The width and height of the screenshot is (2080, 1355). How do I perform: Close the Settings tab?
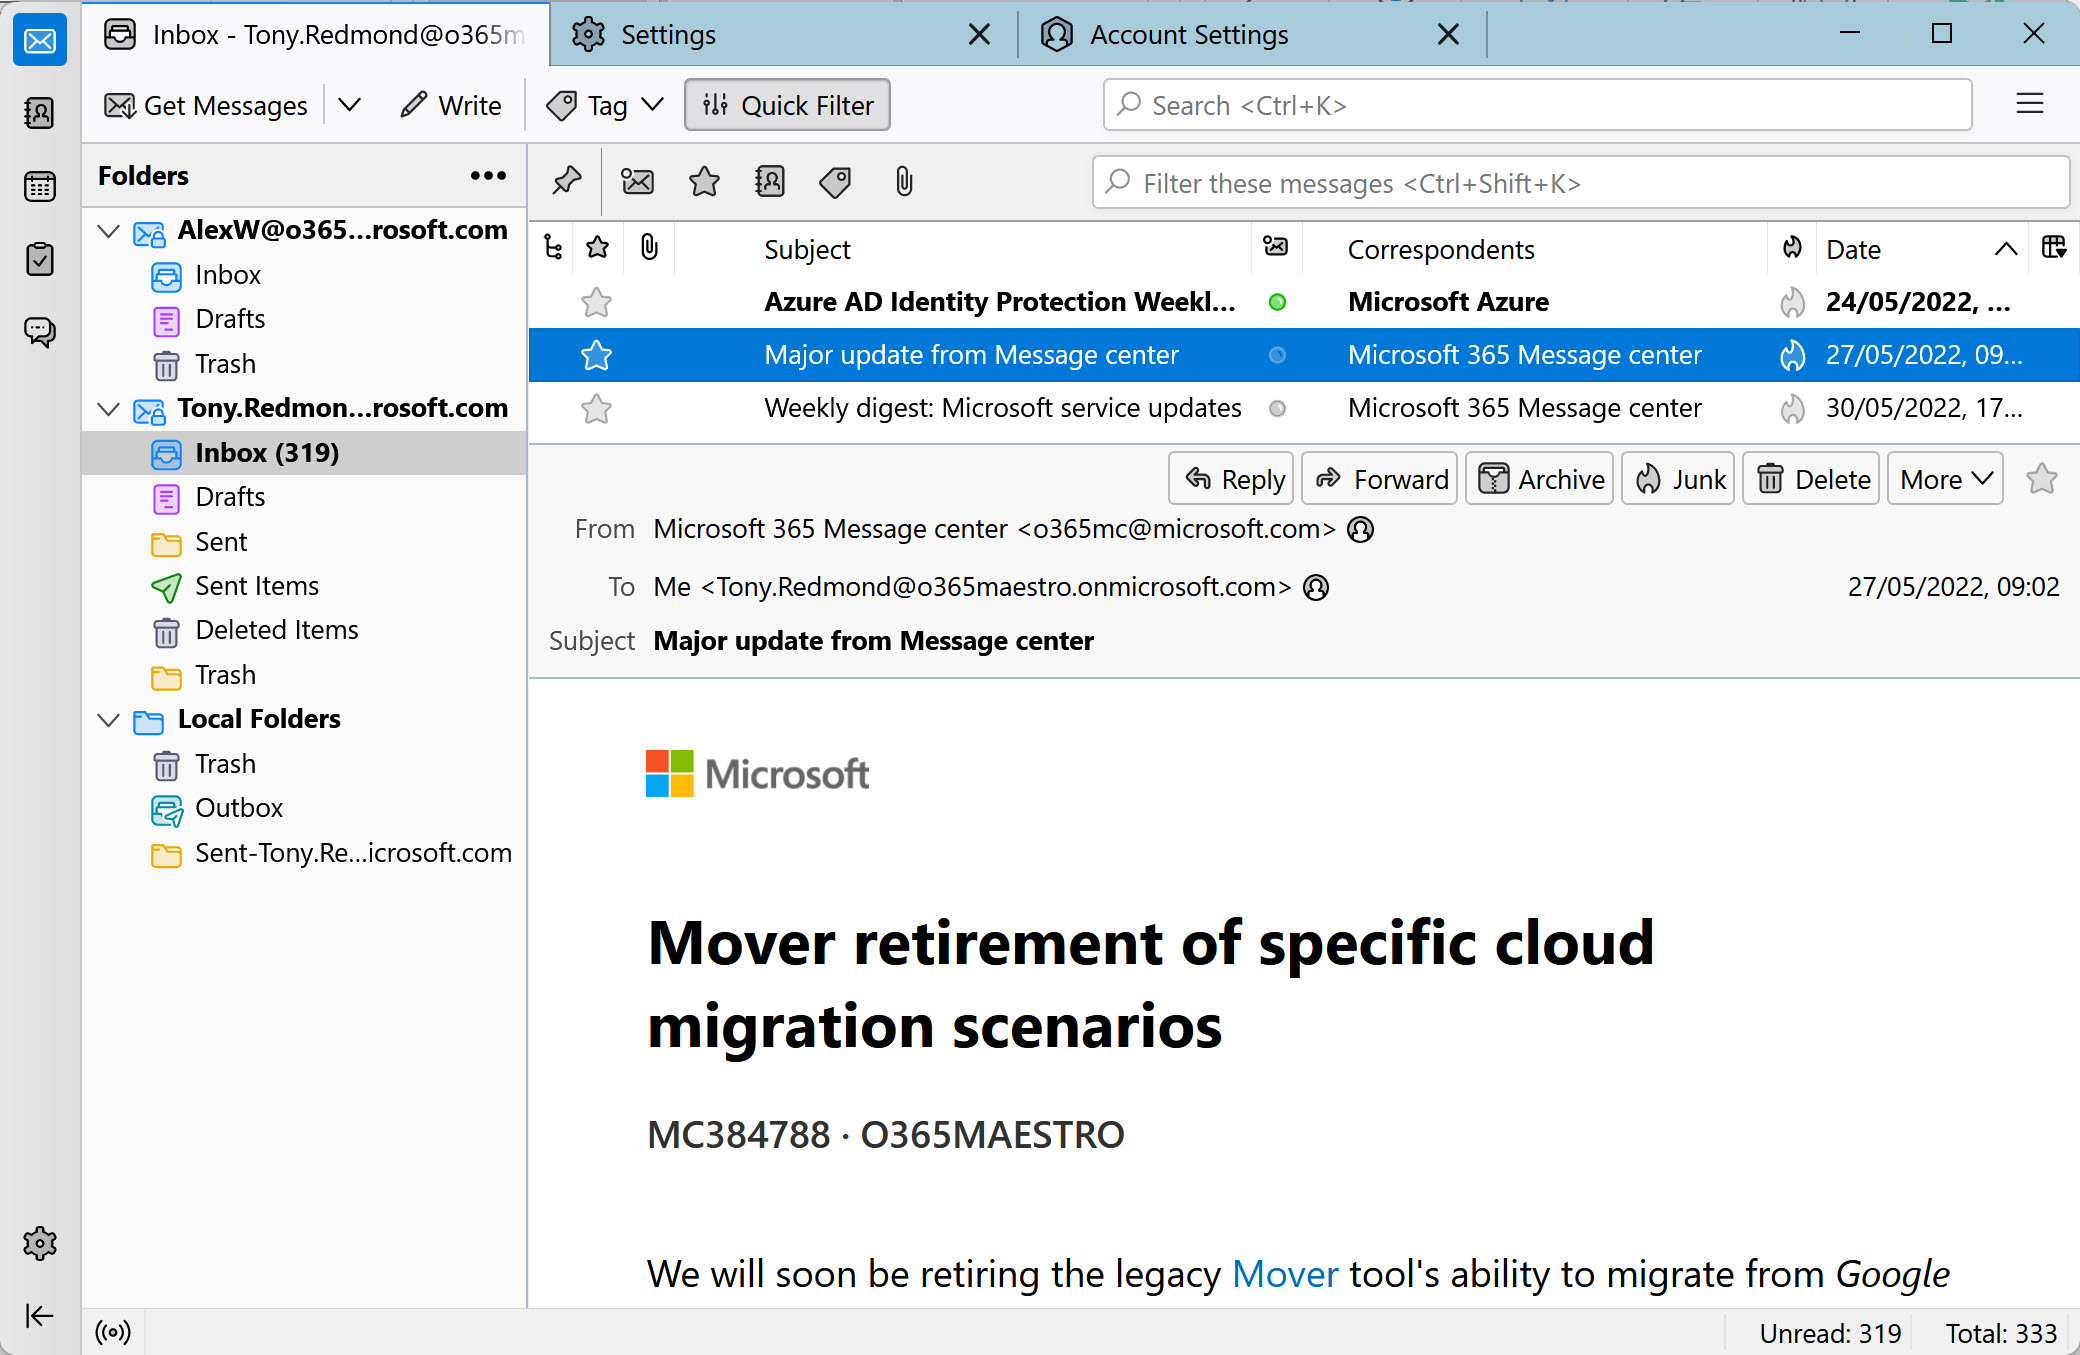[x=979, y=35]
